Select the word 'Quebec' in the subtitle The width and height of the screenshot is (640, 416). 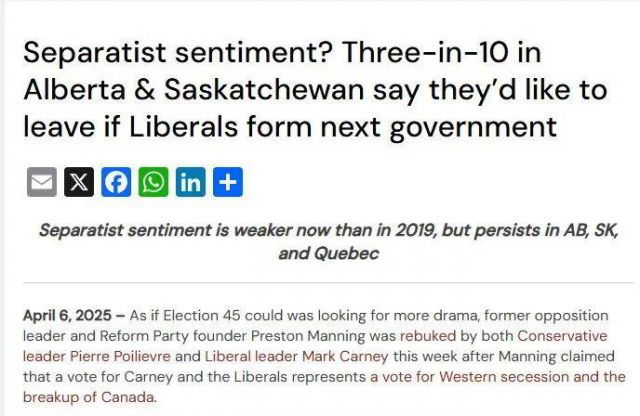point(347,254)
